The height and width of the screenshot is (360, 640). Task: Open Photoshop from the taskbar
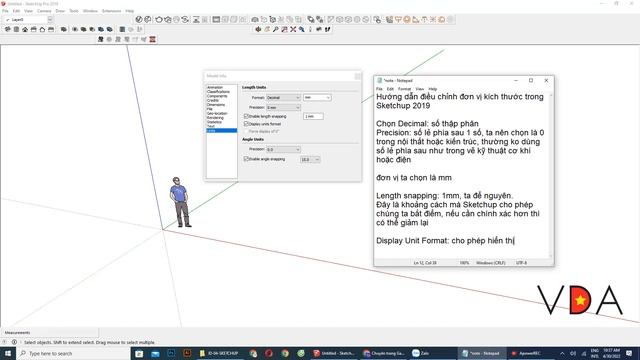click(171, 353)
